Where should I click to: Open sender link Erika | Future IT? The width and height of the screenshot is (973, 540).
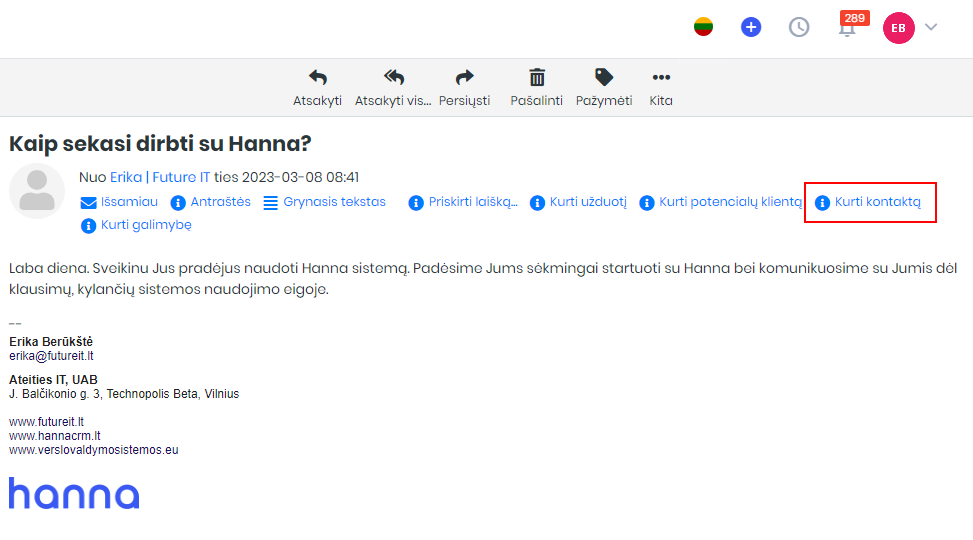click(160, 177)
